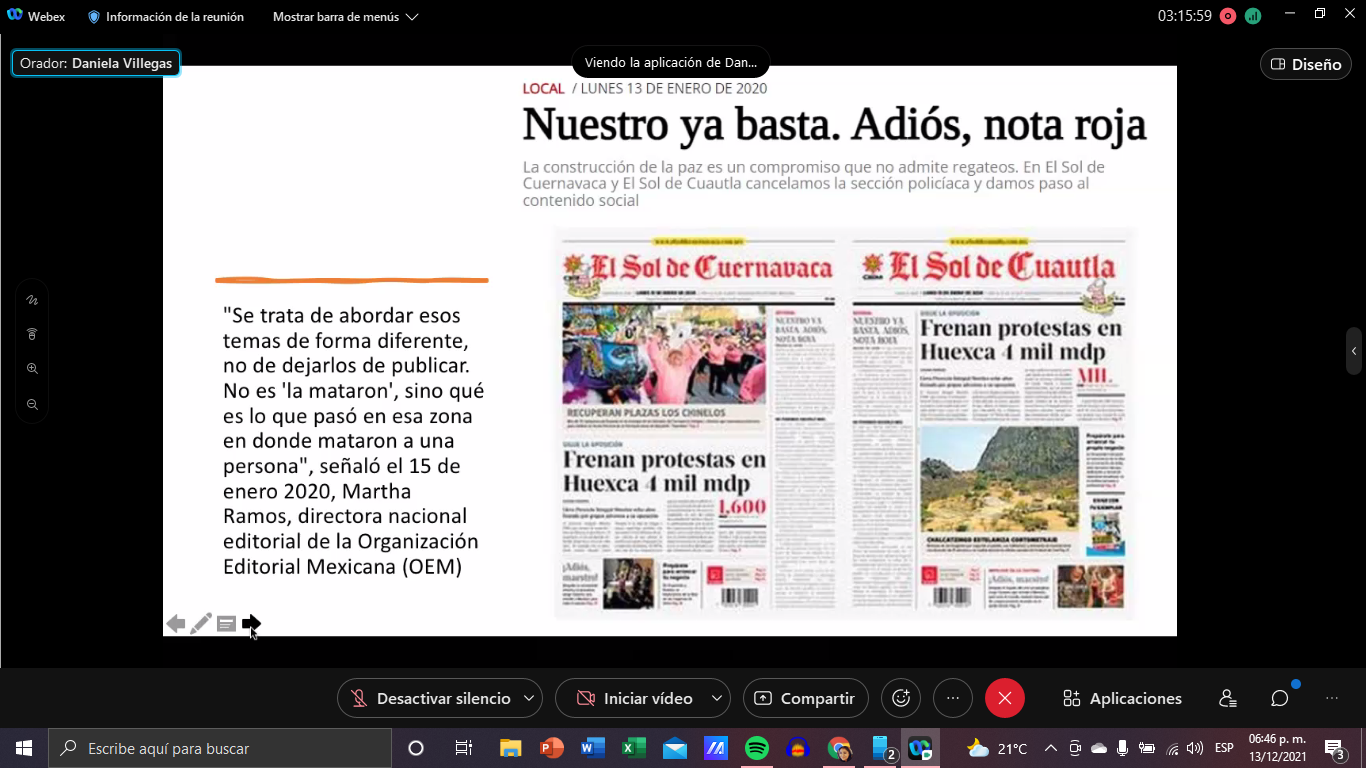Screen dimensions: 1366x768
Task: Switch to PowerPoint on the taskbar
Action: point(552,748)
